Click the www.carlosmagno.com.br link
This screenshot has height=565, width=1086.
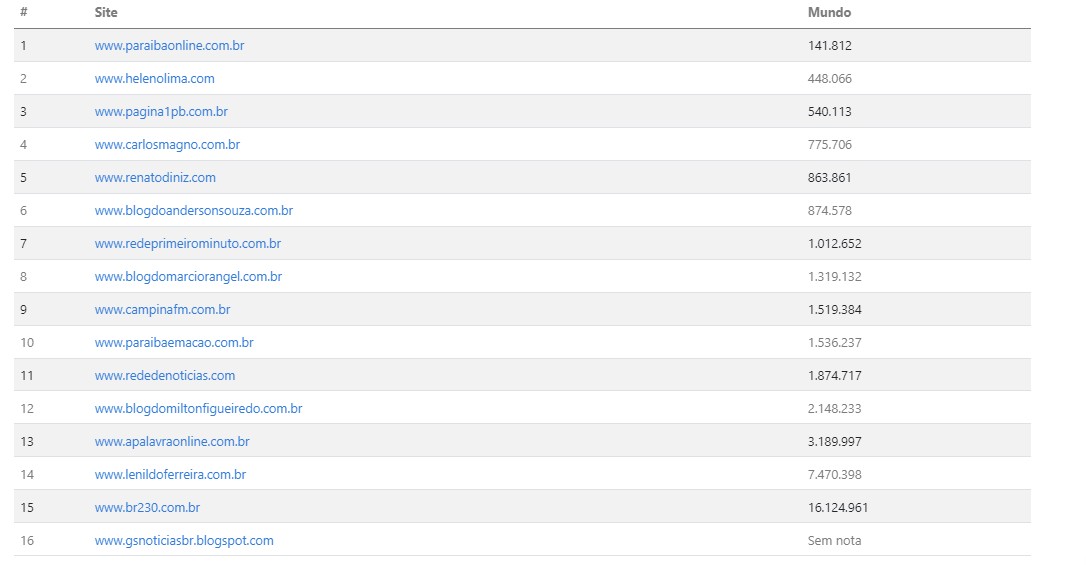[167, 145]
